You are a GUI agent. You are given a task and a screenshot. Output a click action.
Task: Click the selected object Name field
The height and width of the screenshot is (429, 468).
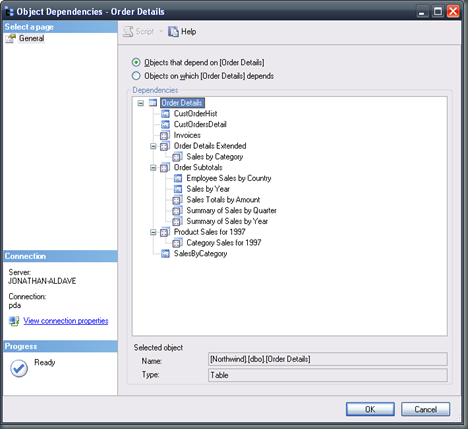click(328, 359)
